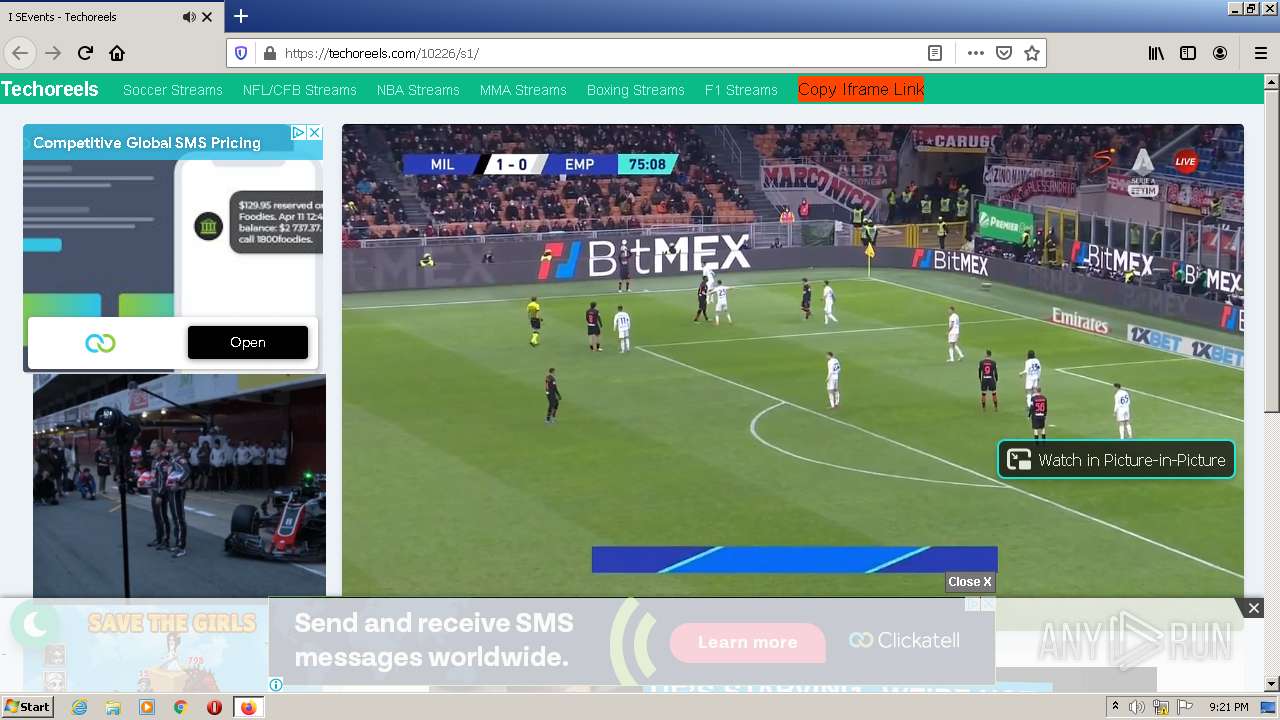The width and height of the screenshot is (1280, 720).
Task: Click Close X on video overlay
Action: (970, 582)
